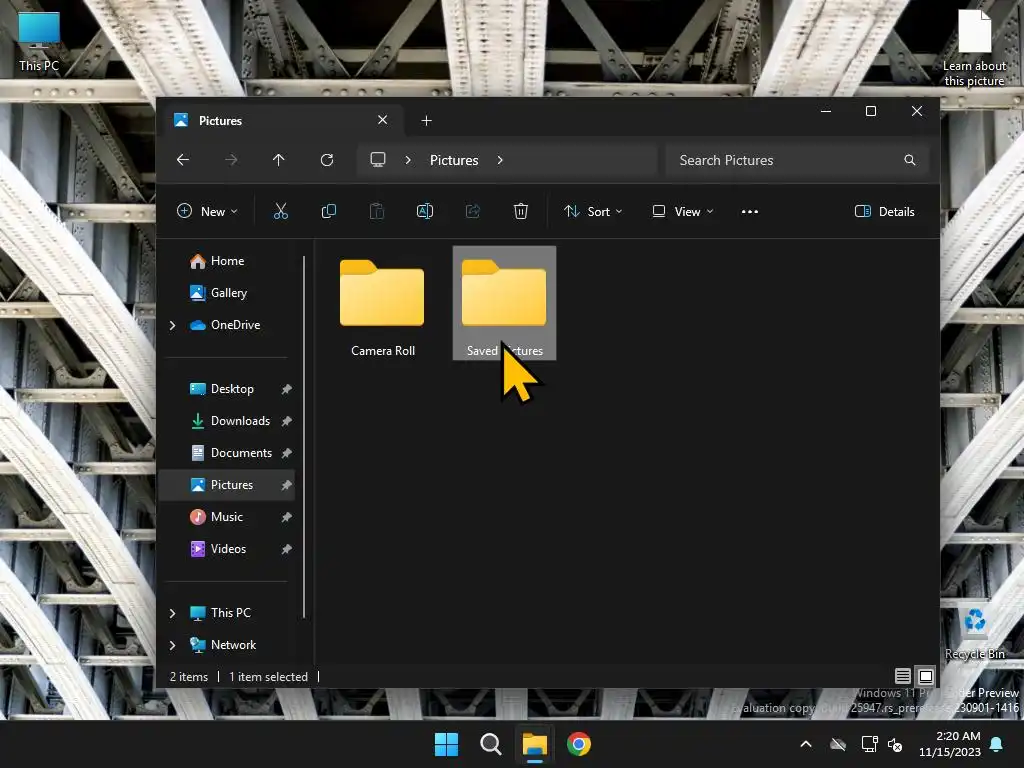Image resolution: width=1024 pixels, height=768 pixels.
Task: Open taskbar Search
Action: click(x=490, y=744)
